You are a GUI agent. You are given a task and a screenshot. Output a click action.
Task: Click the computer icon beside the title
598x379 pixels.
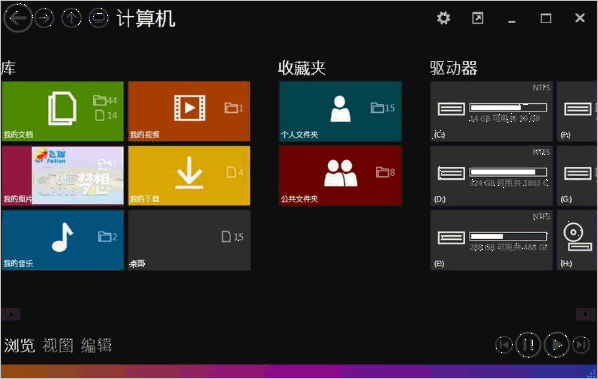coord(98,18)
